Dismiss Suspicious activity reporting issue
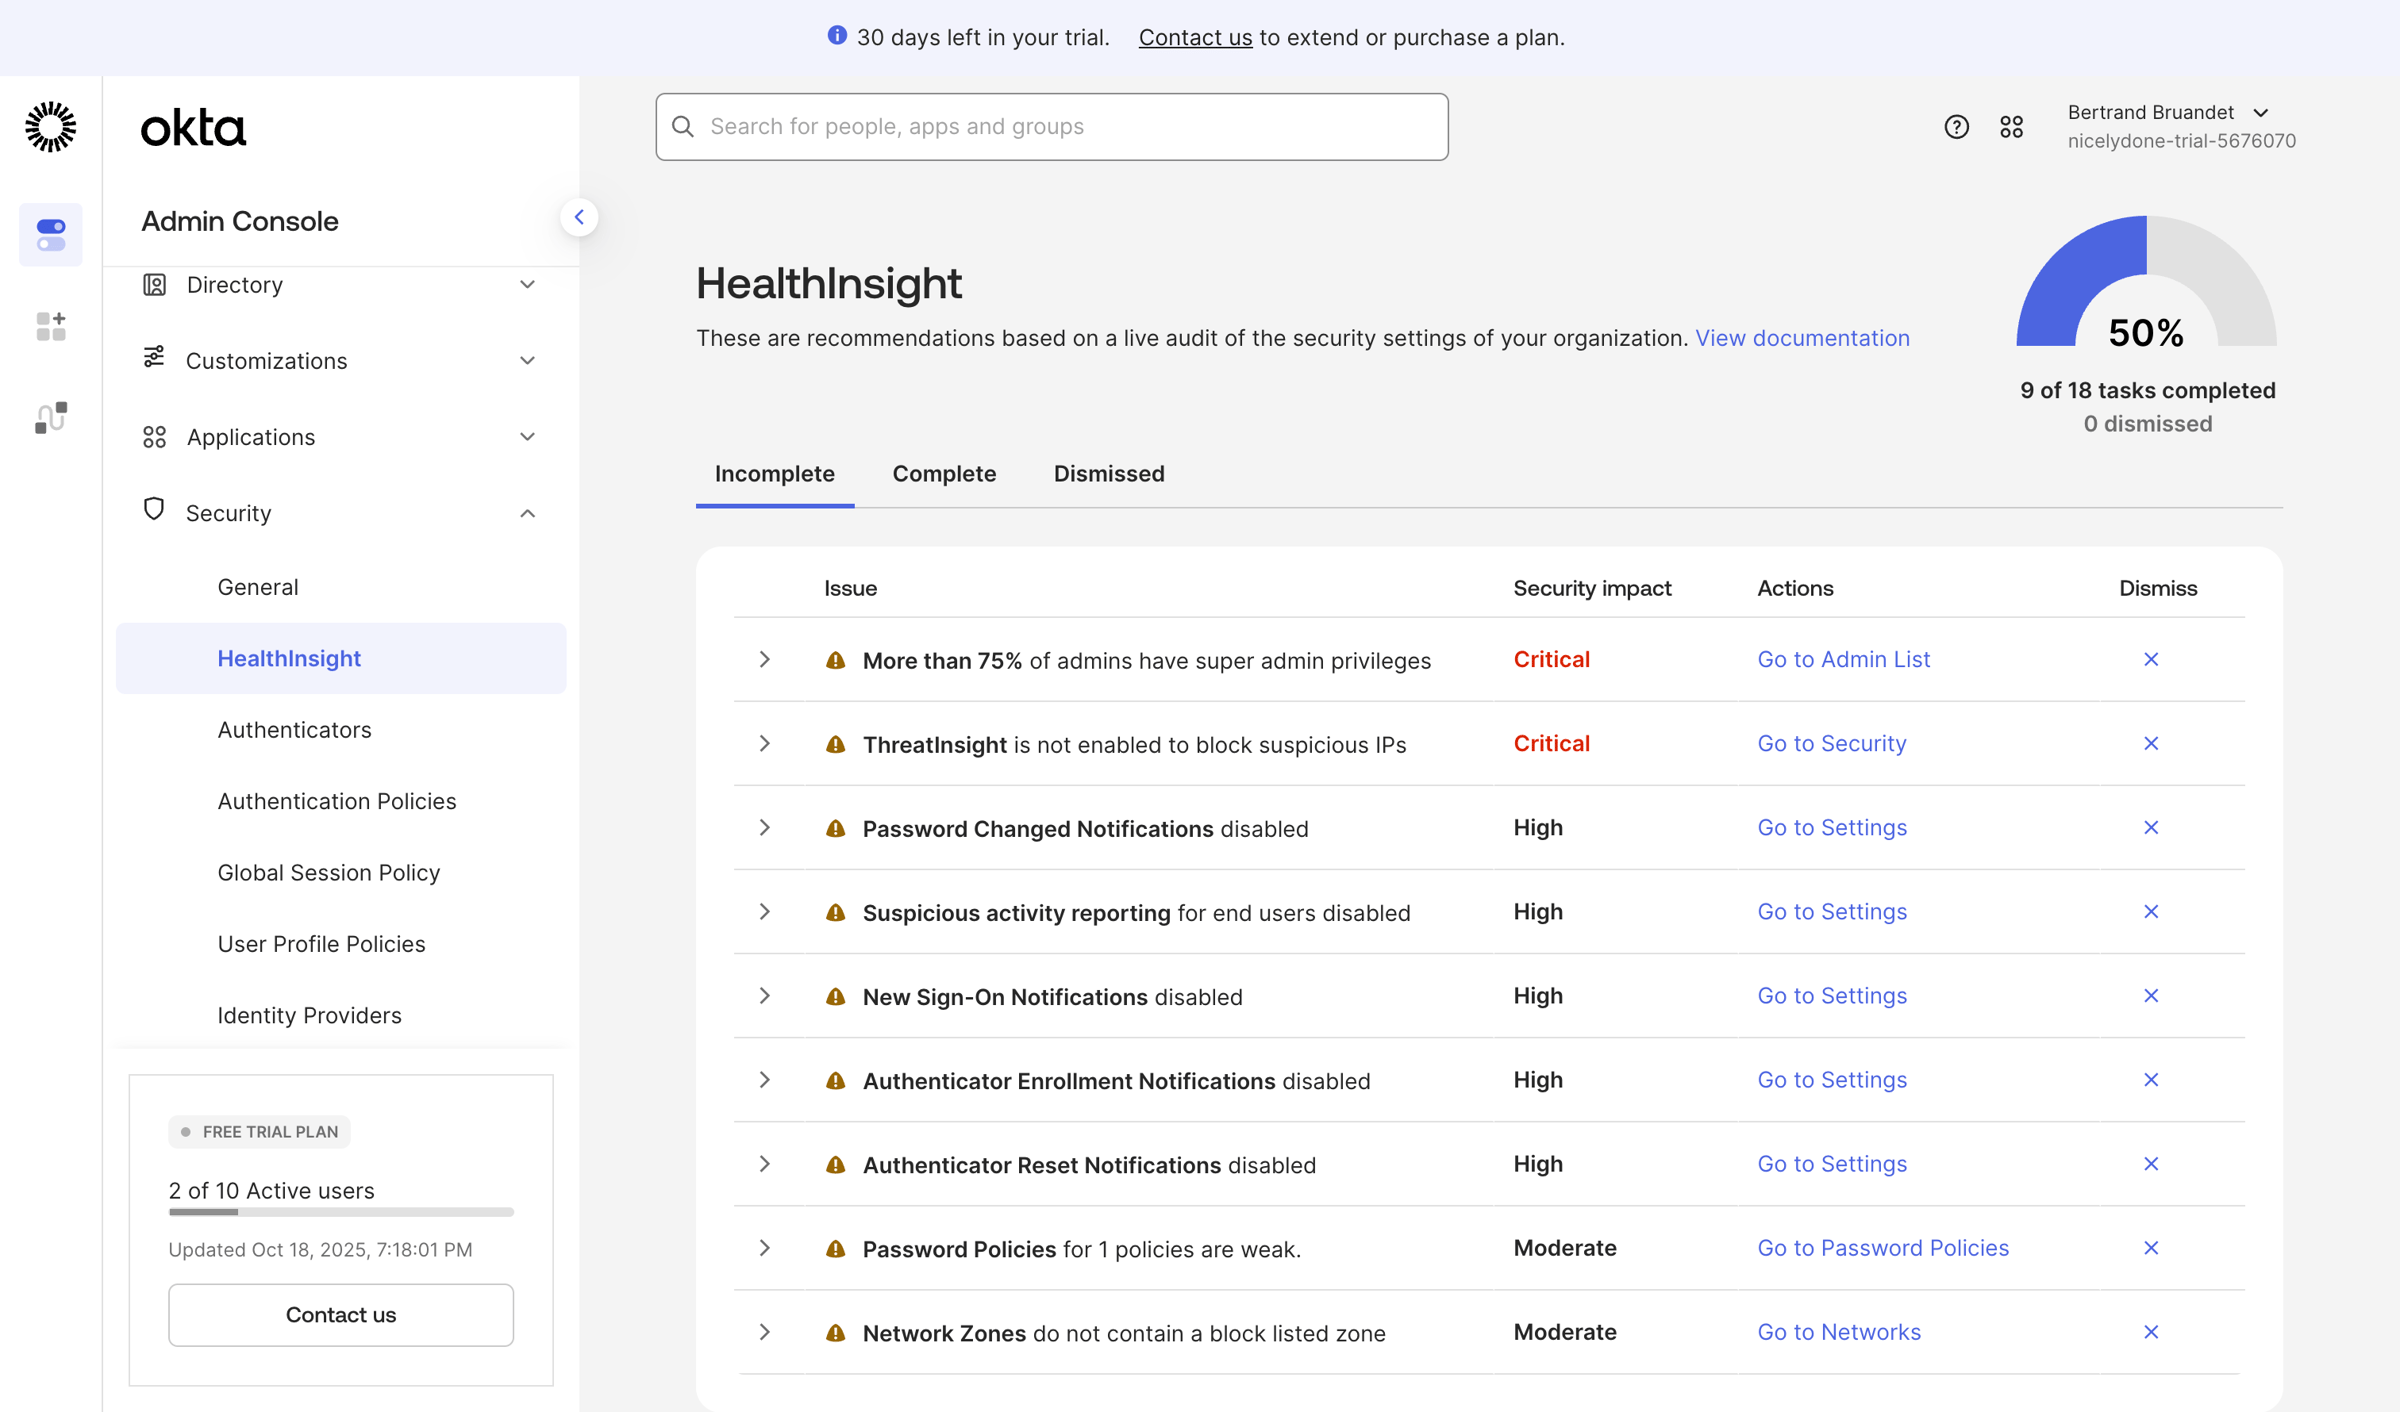This screenshot has height=1412, width=2400. point(2151,912)
